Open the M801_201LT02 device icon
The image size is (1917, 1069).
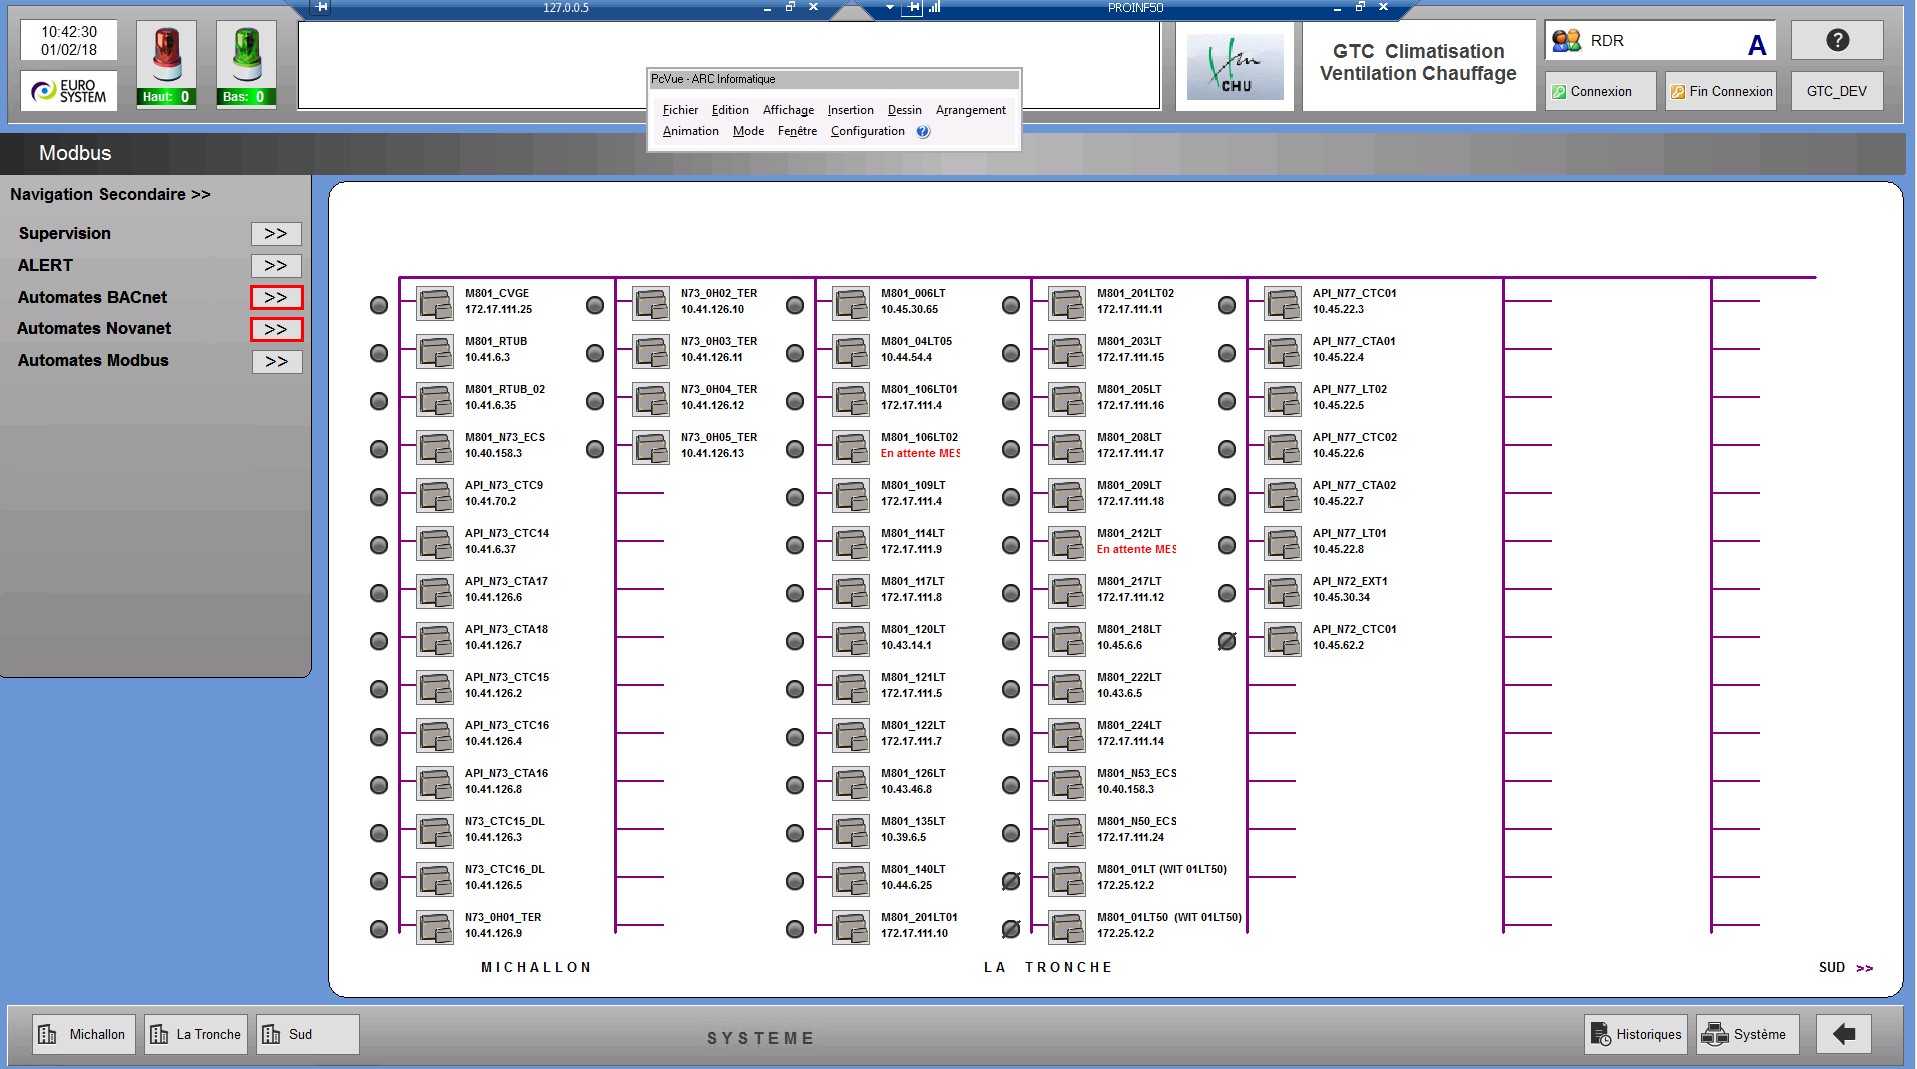tap(1067, 303)
